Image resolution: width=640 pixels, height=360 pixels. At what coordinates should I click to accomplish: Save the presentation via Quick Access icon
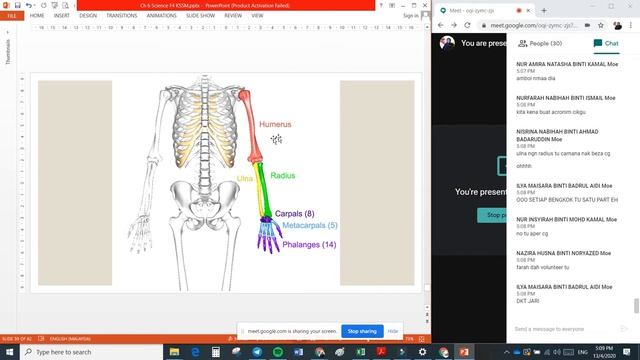point(18,5)
